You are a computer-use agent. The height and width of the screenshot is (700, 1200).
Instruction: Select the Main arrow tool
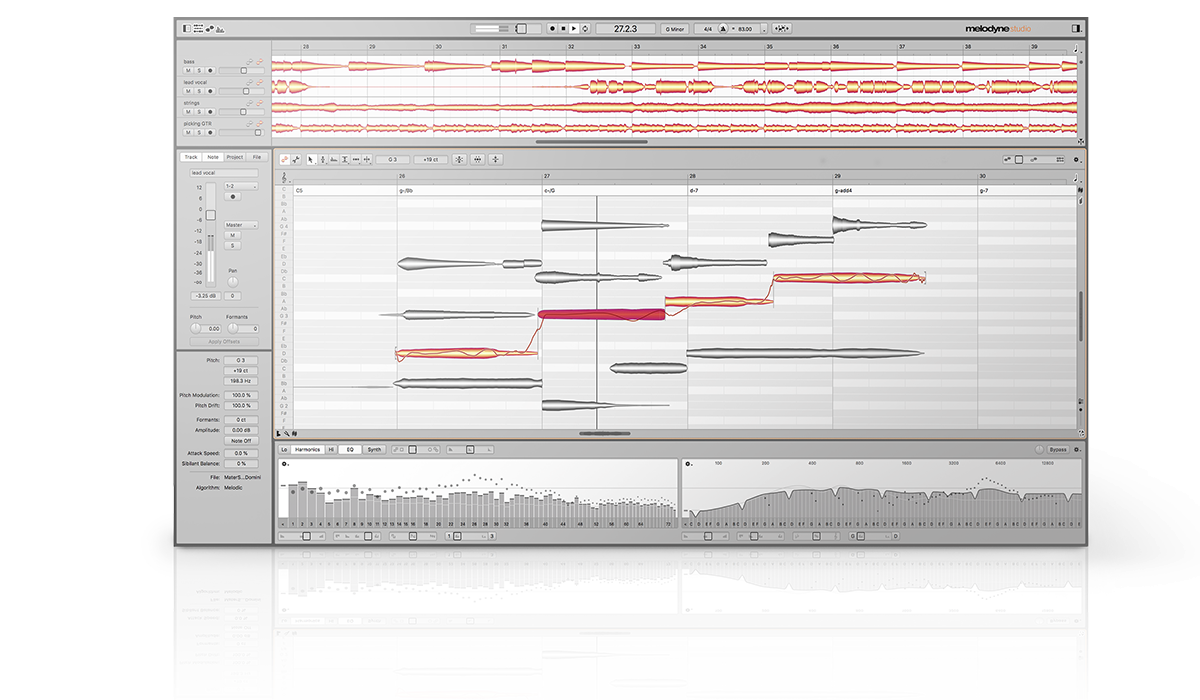[x=311, y=159]
